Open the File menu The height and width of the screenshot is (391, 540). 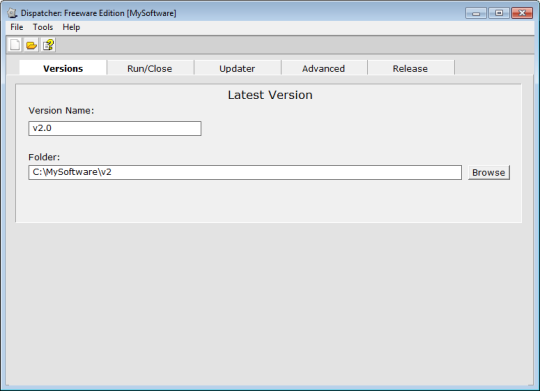click(17, 27)
